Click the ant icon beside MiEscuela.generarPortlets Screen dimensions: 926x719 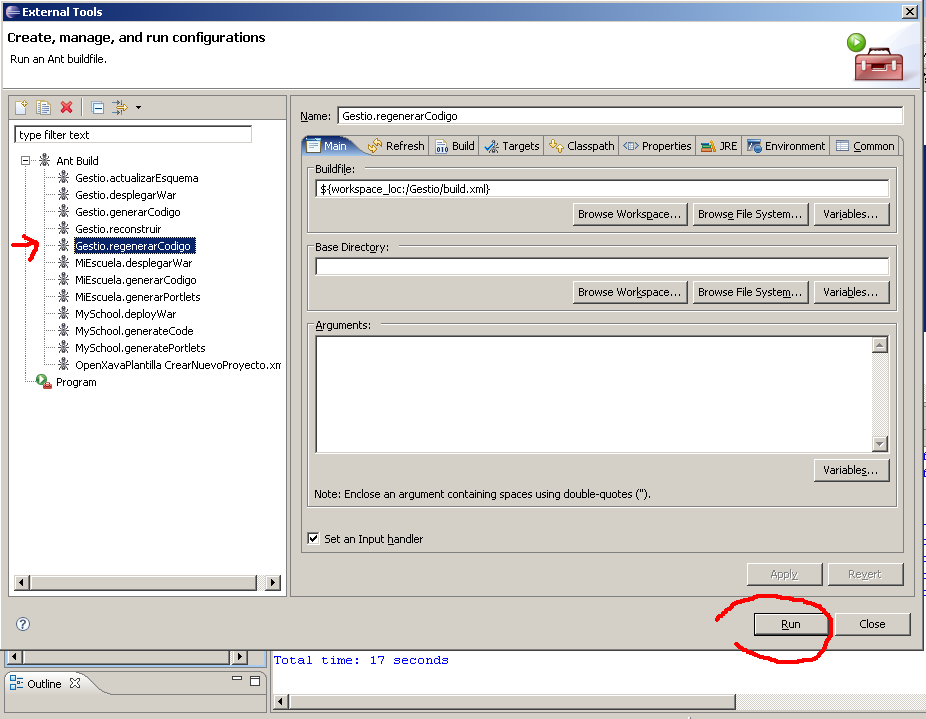pyautogui.click(x=63, y=297)
